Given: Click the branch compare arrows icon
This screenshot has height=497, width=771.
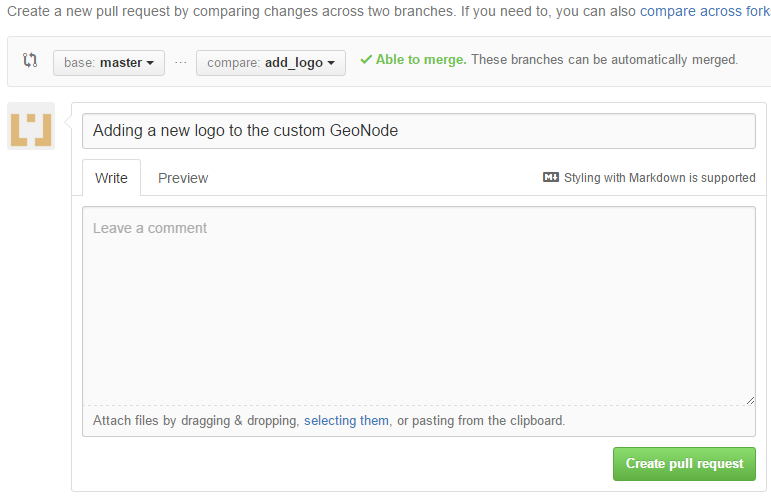Looking at the screenshot, I should (x=30, y=60).
